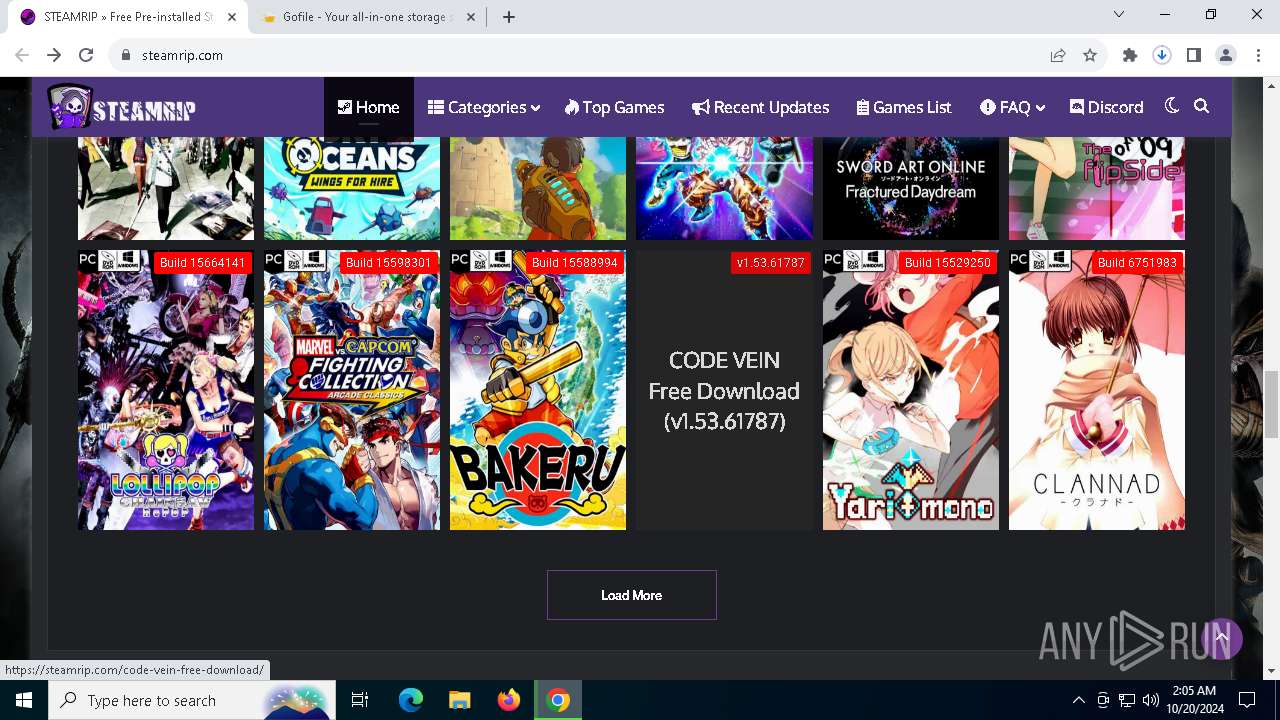Click the Build 15664141 badge
Image resolution: width=1280 pixels, height=720 pixels.
point(202,263)
